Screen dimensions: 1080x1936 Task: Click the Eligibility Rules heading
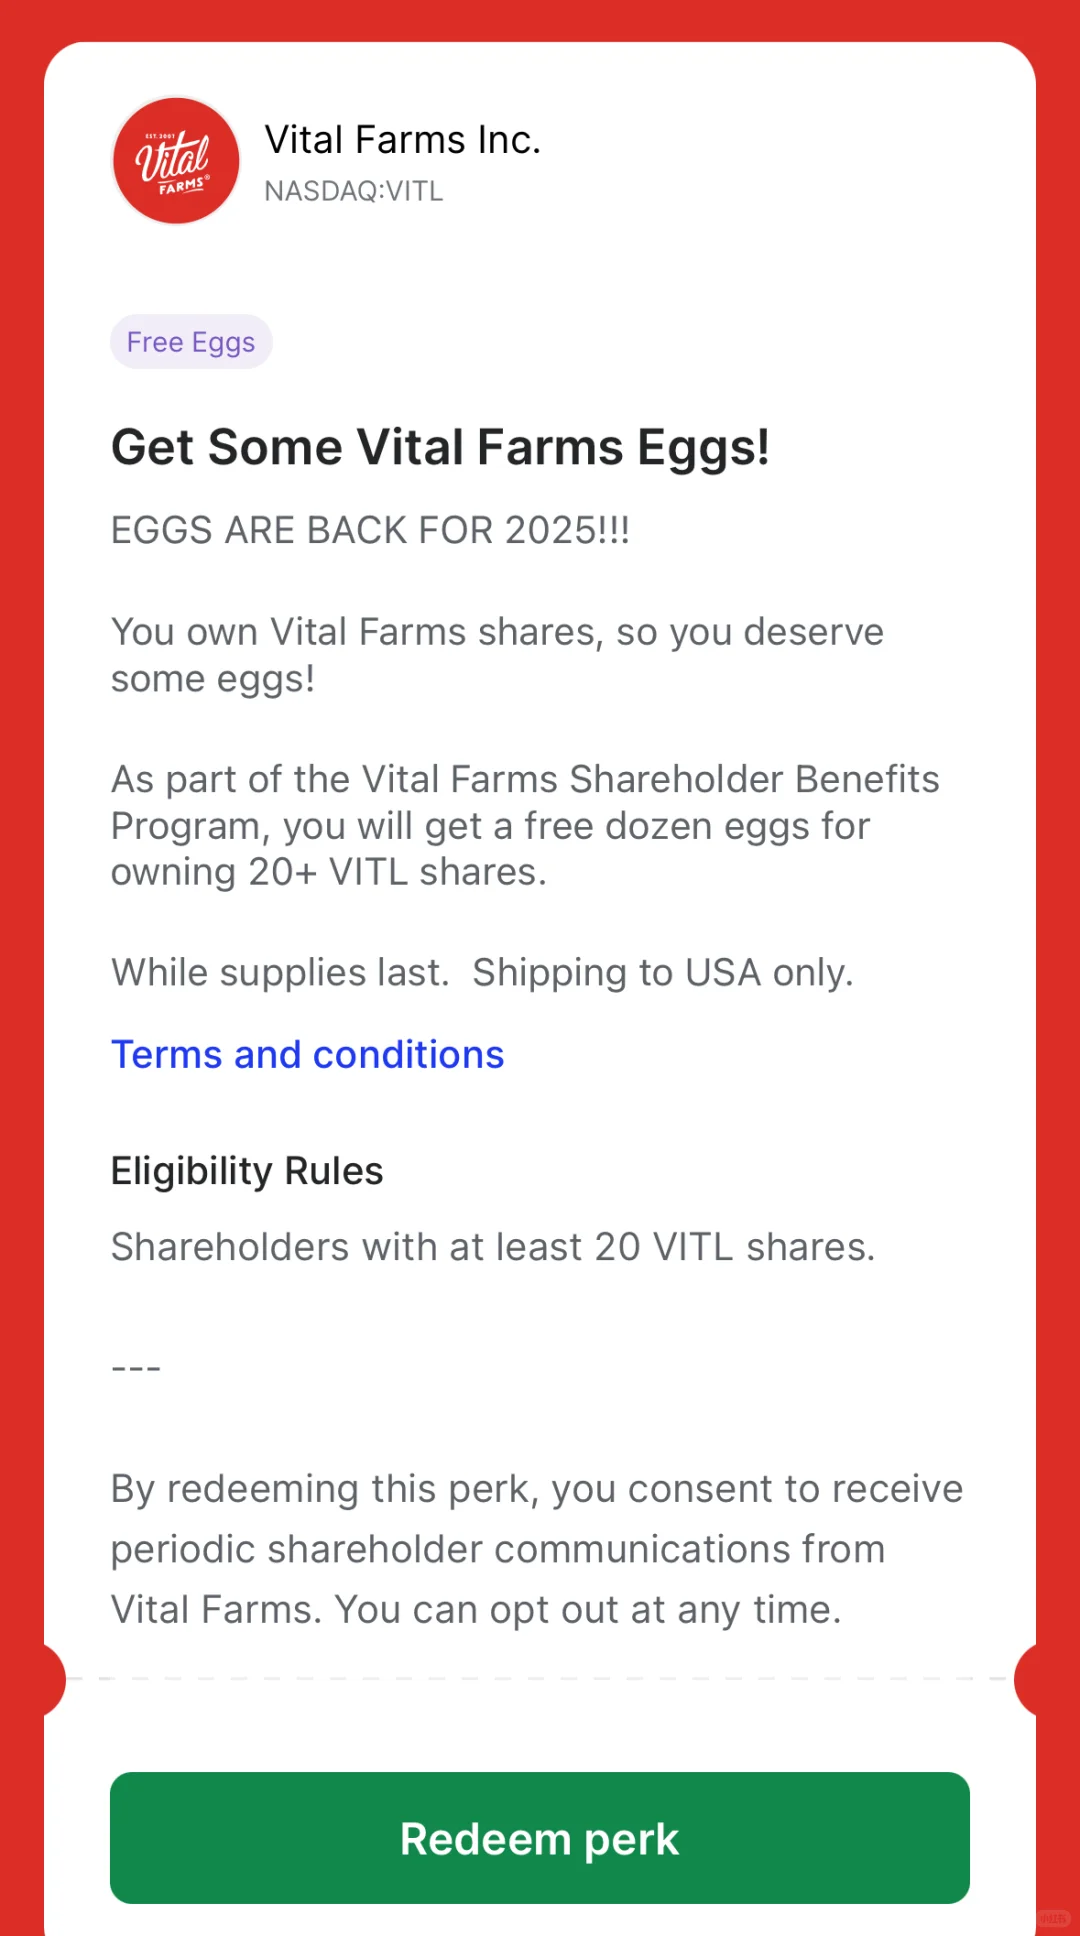[x=247, y=1171]
